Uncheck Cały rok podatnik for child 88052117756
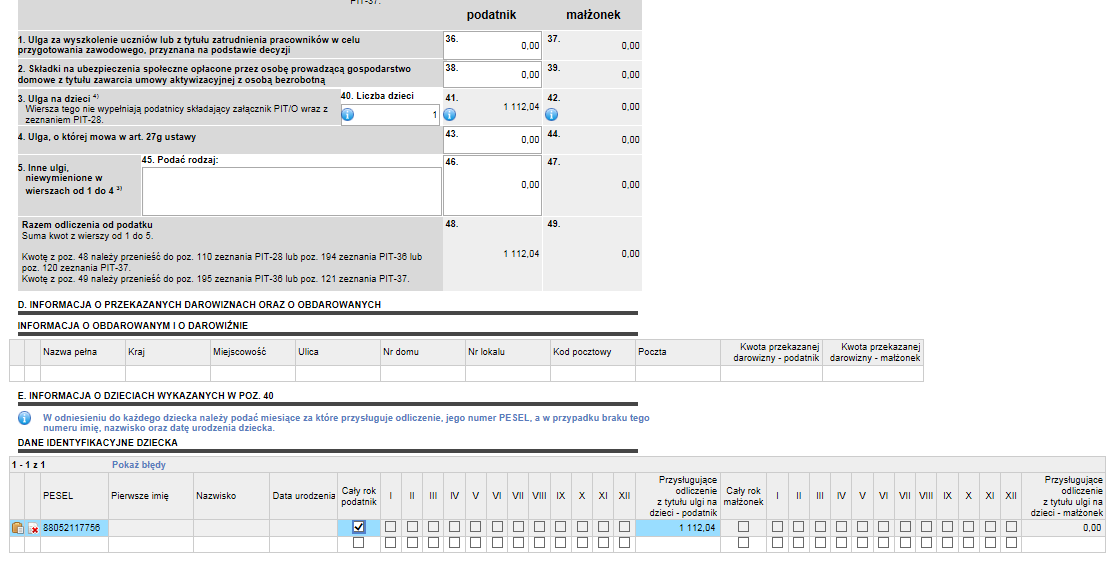 click(358, 527)
